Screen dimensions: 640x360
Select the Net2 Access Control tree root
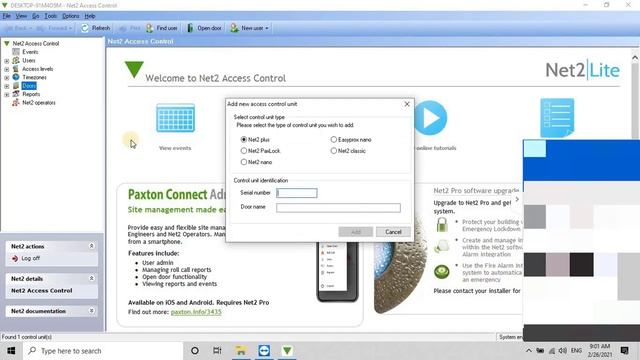coord(36,43)
